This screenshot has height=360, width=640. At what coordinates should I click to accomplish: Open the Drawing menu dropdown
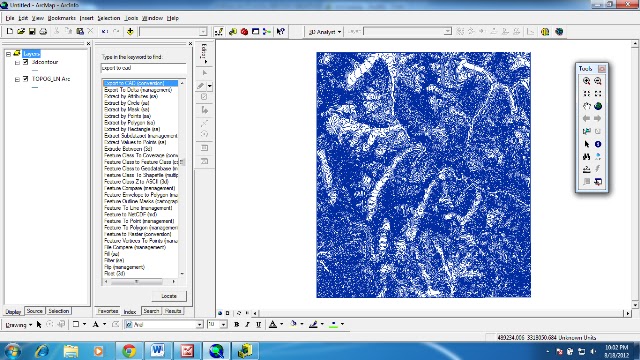tap(19, 325)
